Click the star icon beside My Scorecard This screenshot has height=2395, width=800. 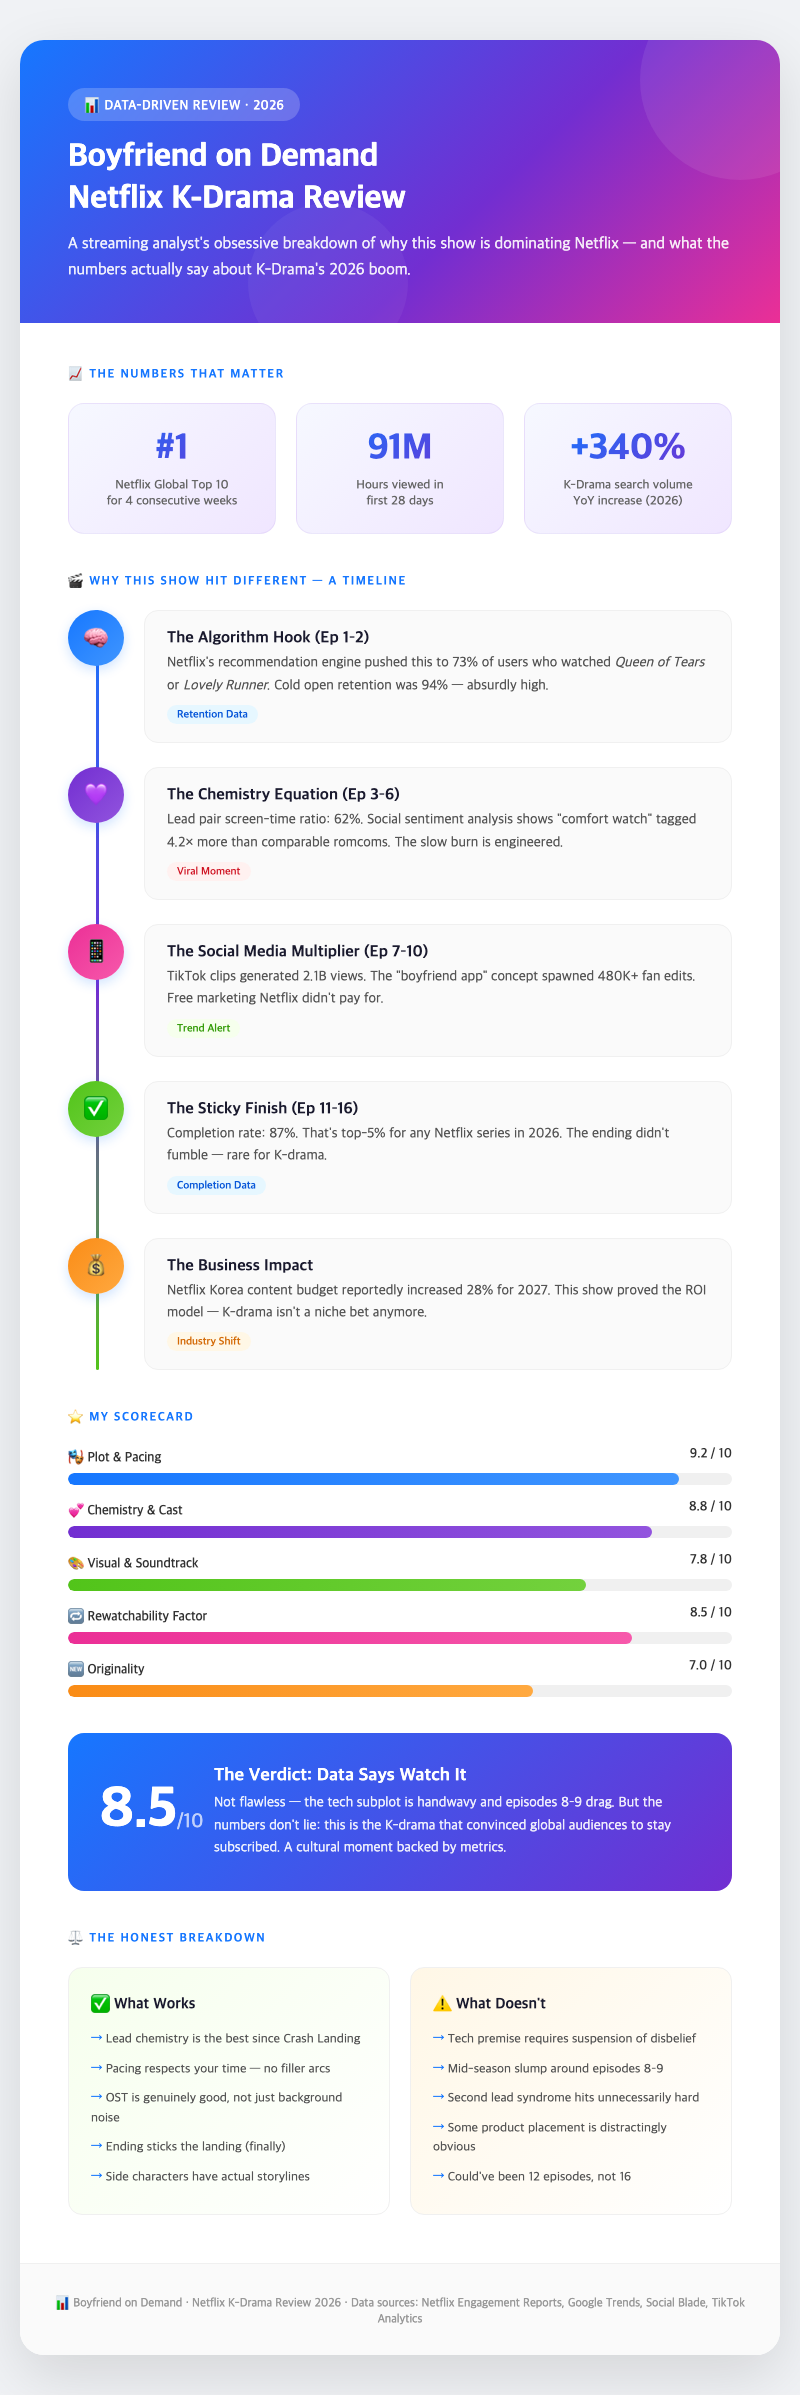pos(75,1416)
